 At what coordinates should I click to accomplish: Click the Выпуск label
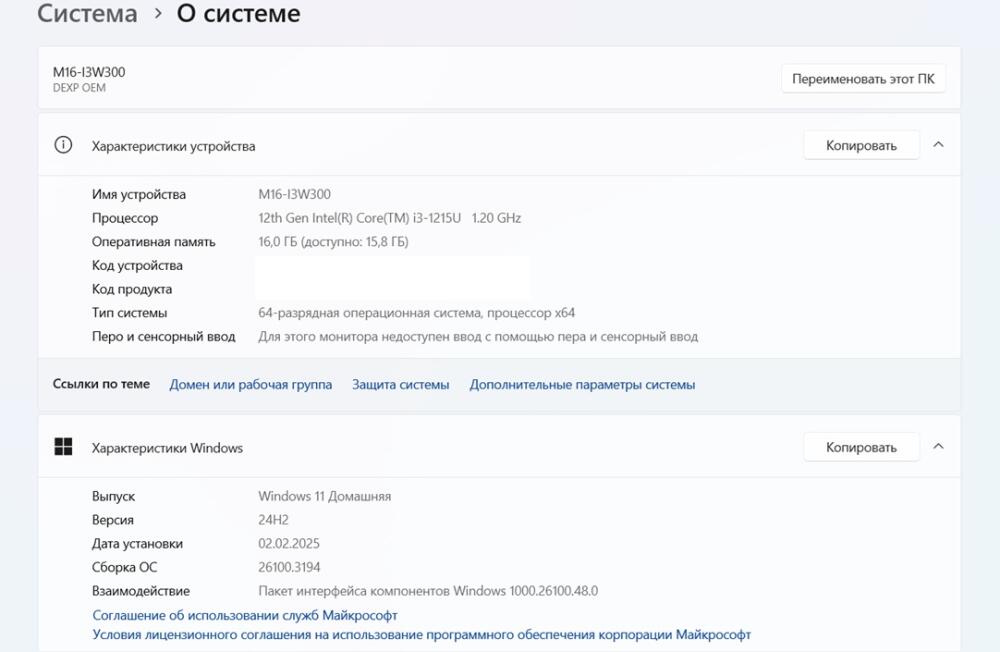(114, 496)
